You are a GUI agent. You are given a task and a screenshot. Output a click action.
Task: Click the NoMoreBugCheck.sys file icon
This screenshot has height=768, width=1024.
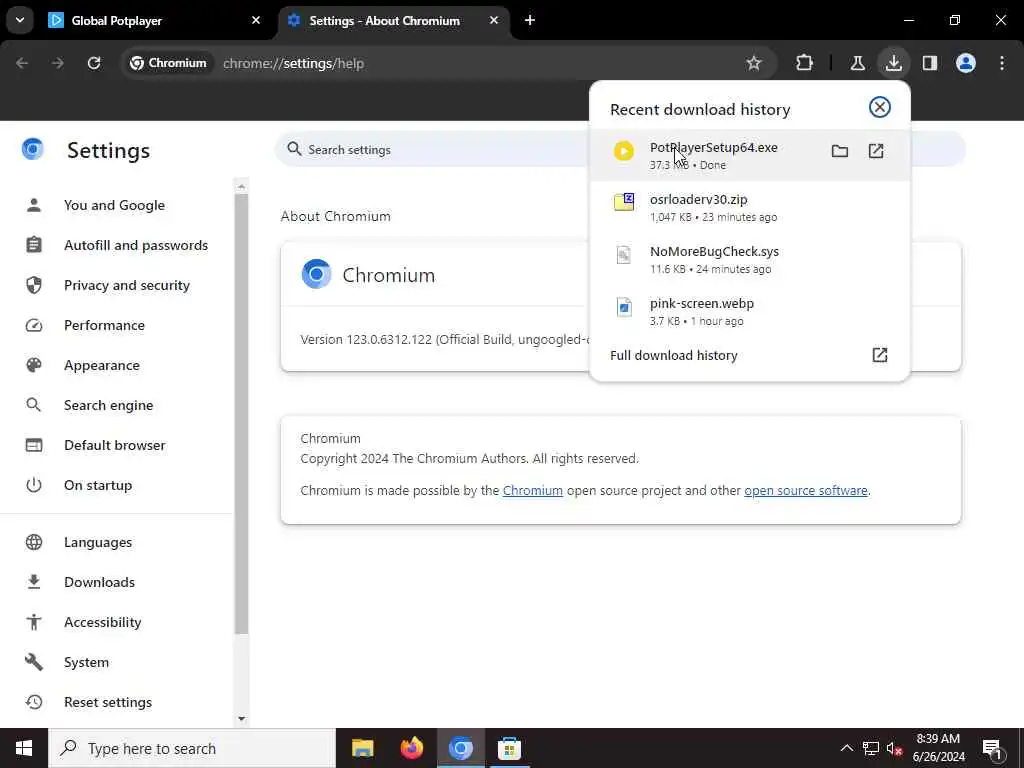pos(624,254)
